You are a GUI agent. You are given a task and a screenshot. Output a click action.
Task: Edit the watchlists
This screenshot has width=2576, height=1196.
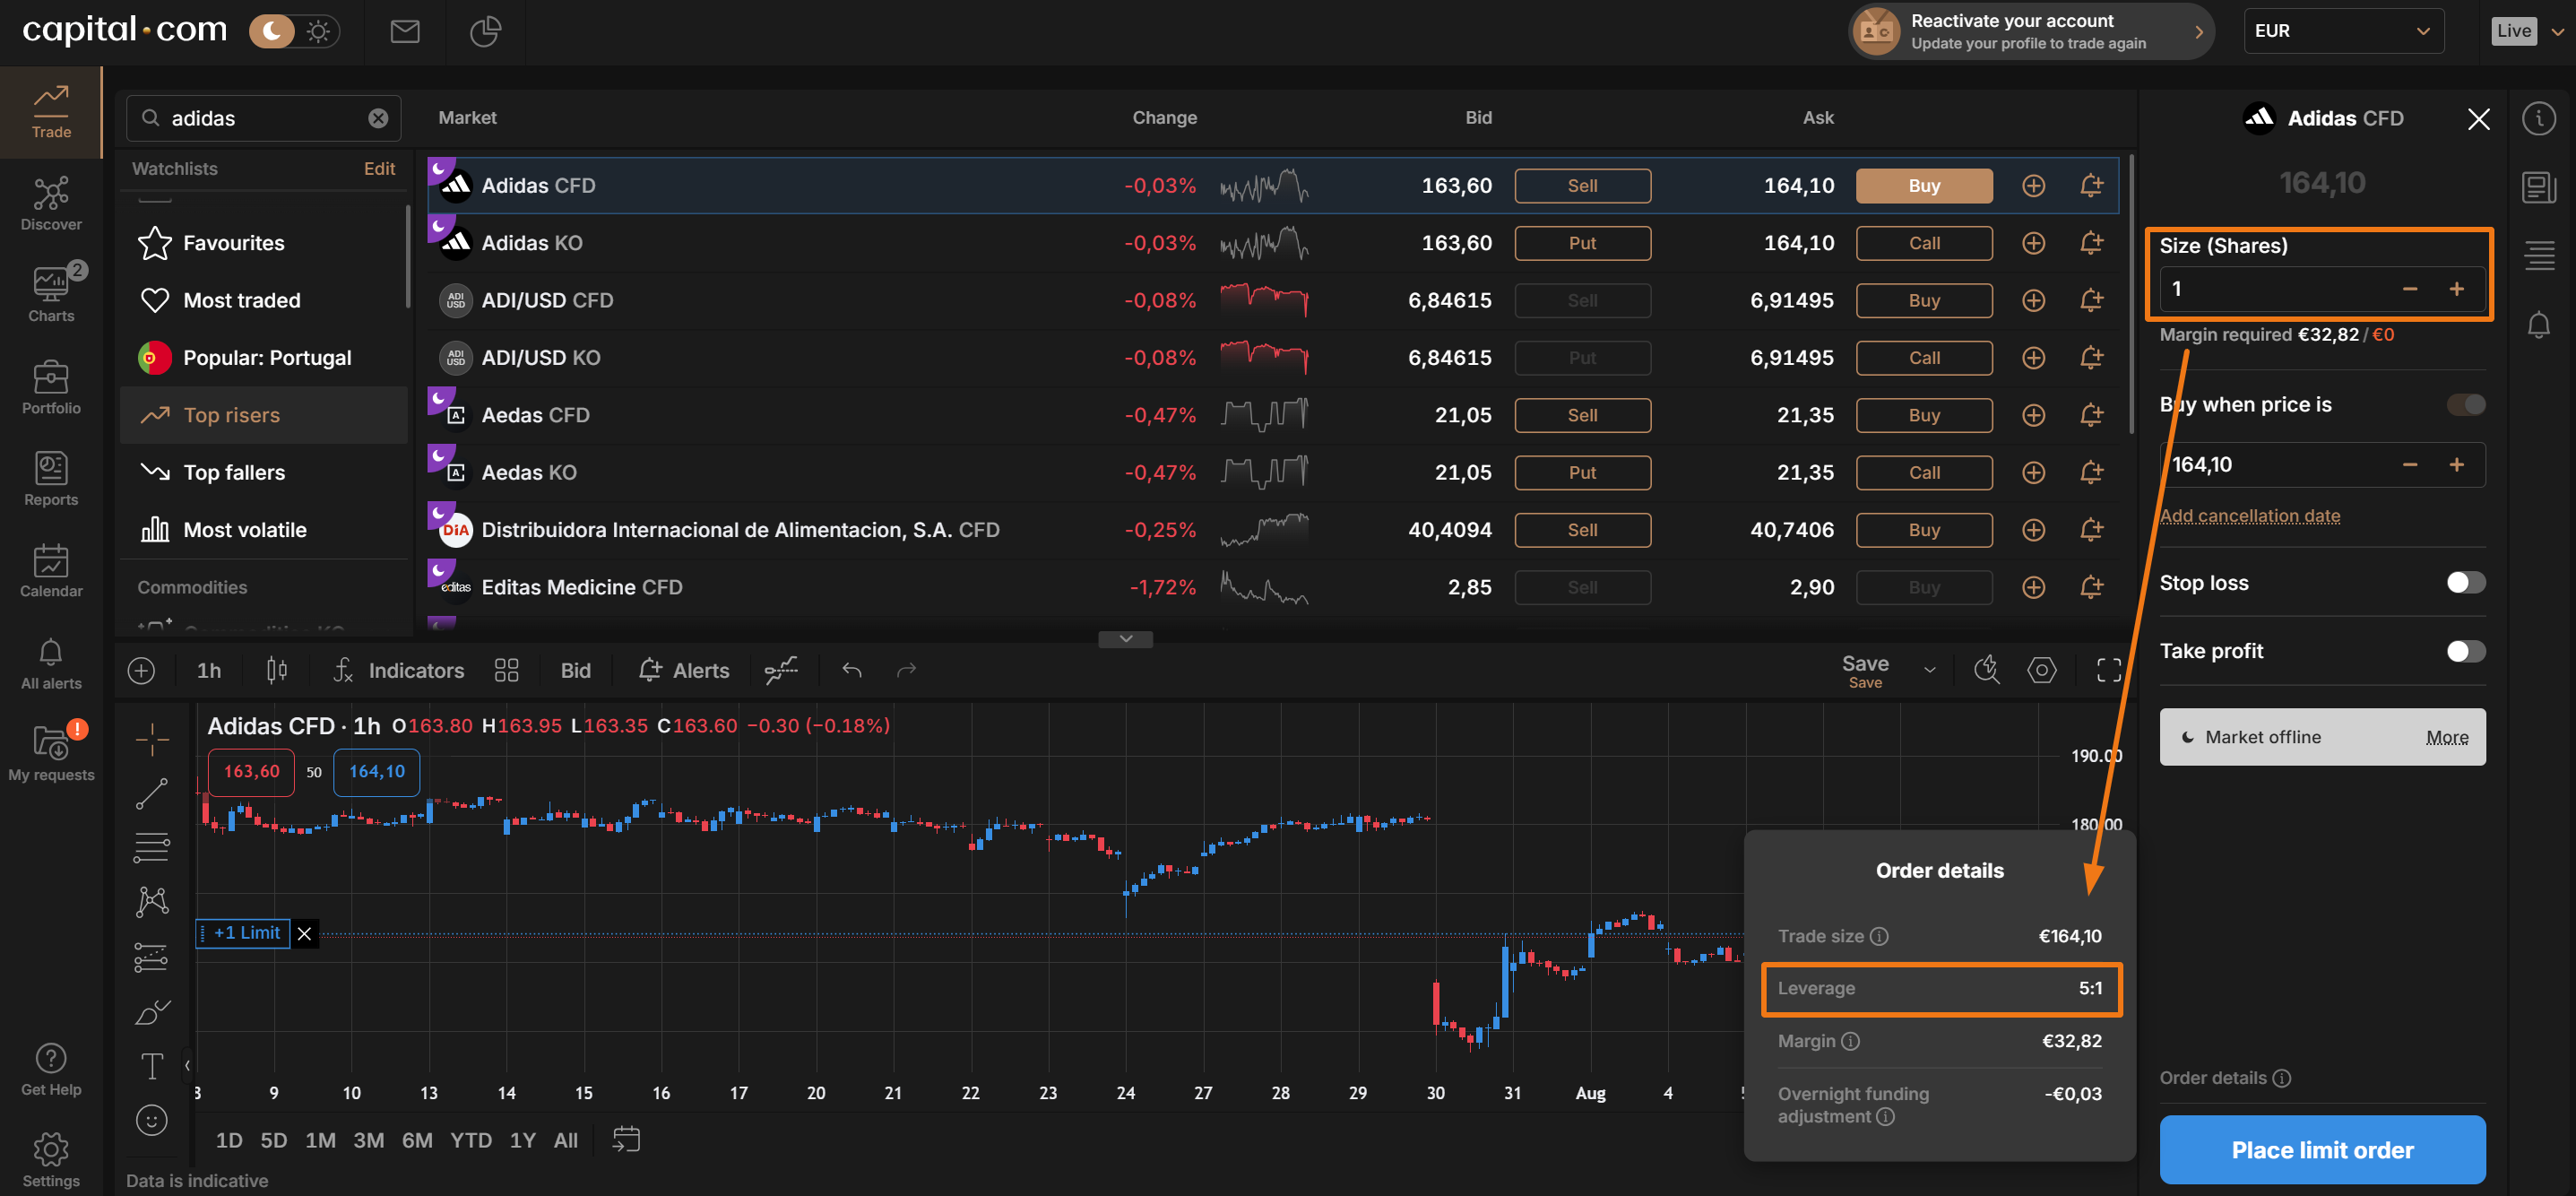pos(379,169)
